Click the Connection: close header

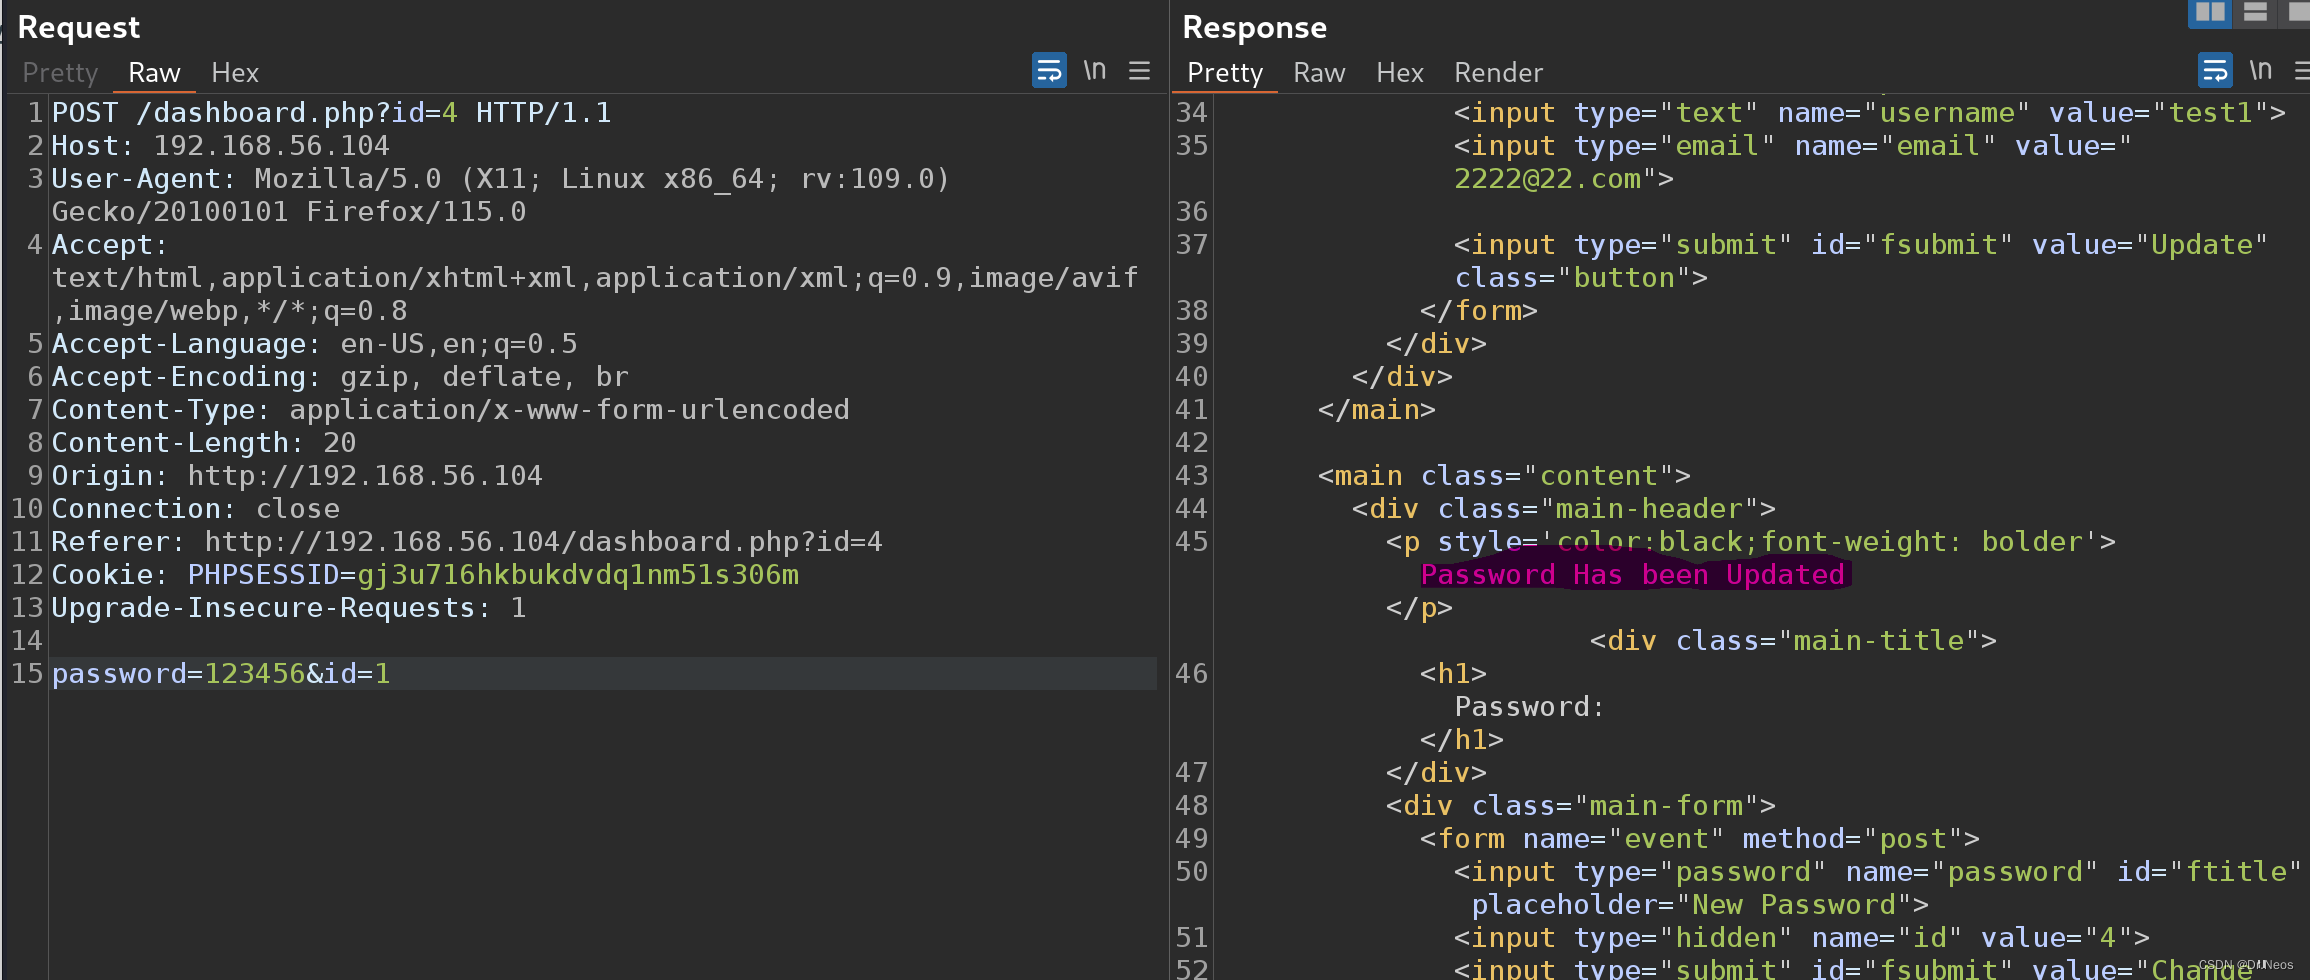tap(196, 509)
